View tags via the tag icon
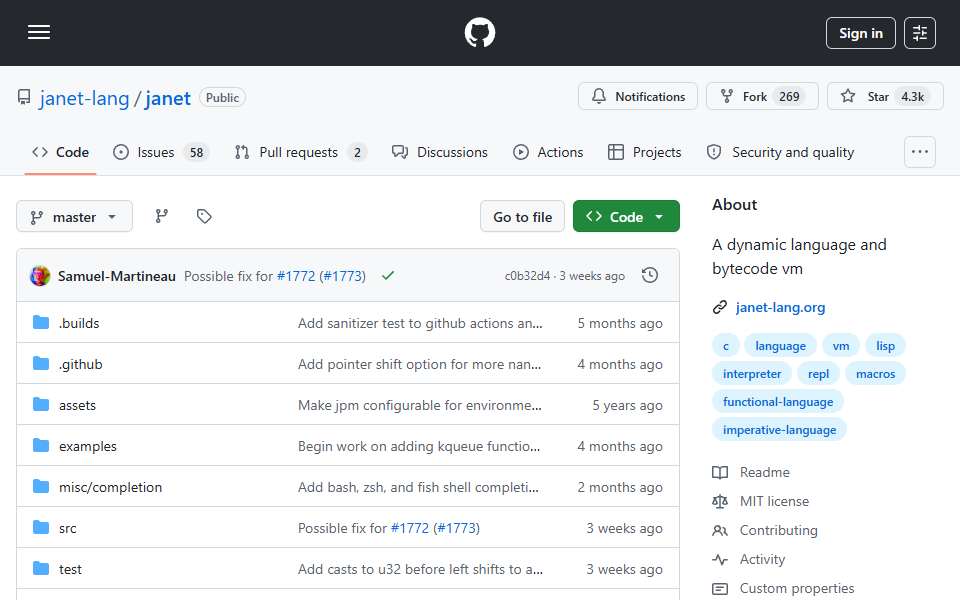The width and height of the screenshot is (960, 600). pyautogui.click(x=204, y=216)
